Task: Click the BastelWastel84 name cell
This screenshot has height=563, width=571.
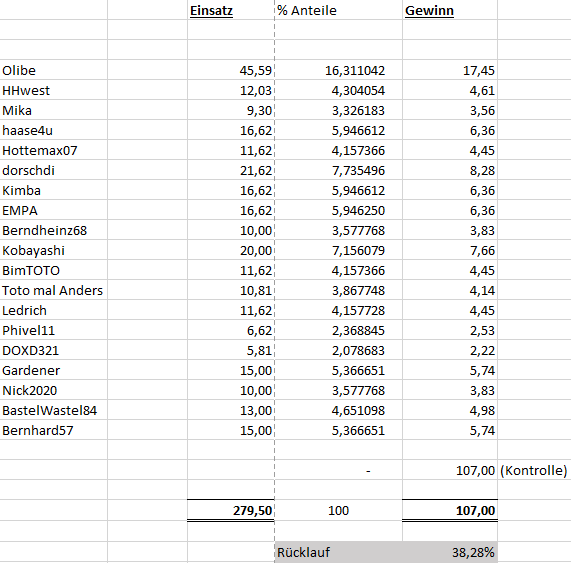Action: point(54,410)
